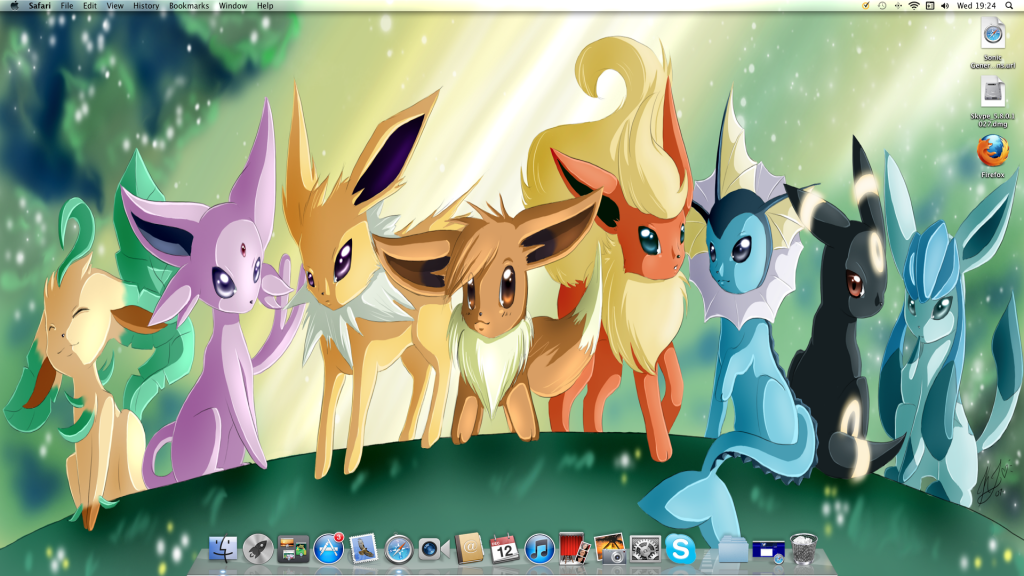Open the Bookmarks menu
The image size is (1024, 576).
(189, 6)
